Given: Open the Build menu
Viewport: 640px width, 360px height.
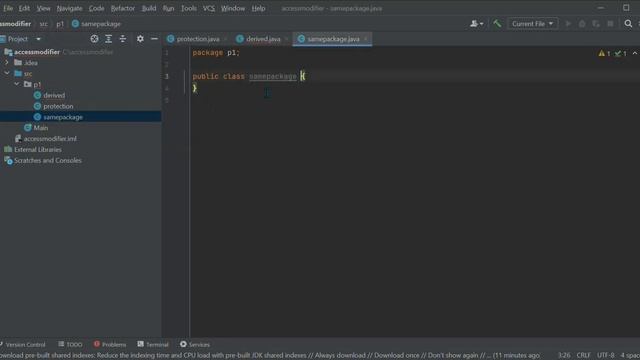Looking at the screenshot, I should click(x=149, y=8).
